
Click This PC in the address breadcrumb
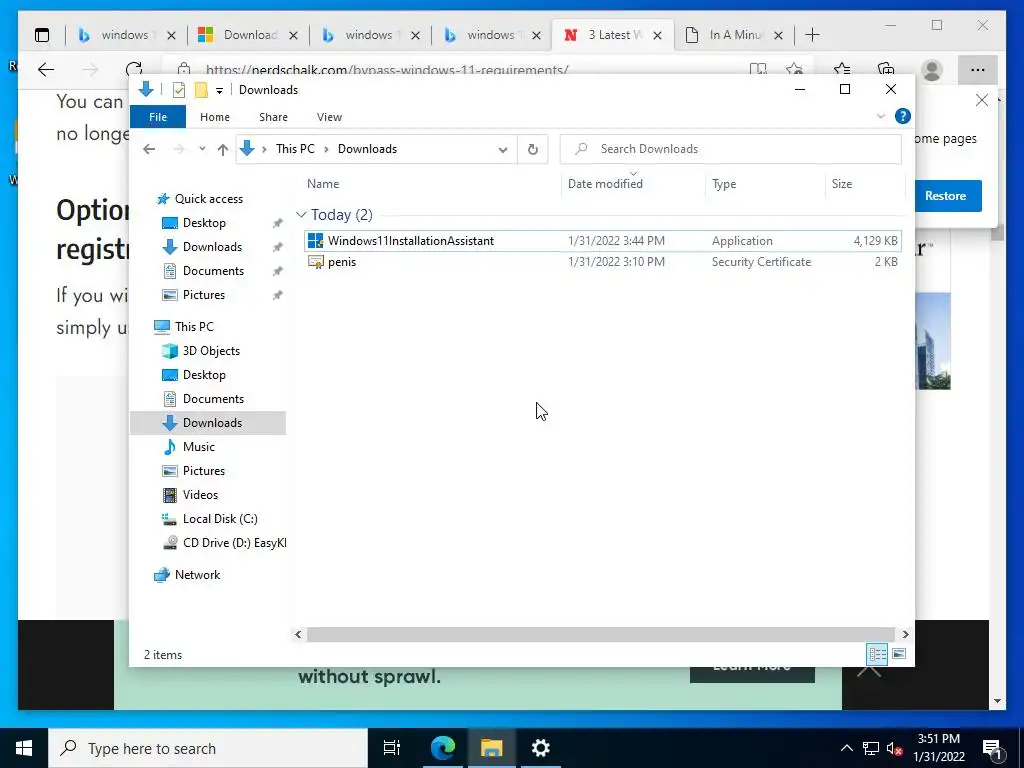click(295, 149)
